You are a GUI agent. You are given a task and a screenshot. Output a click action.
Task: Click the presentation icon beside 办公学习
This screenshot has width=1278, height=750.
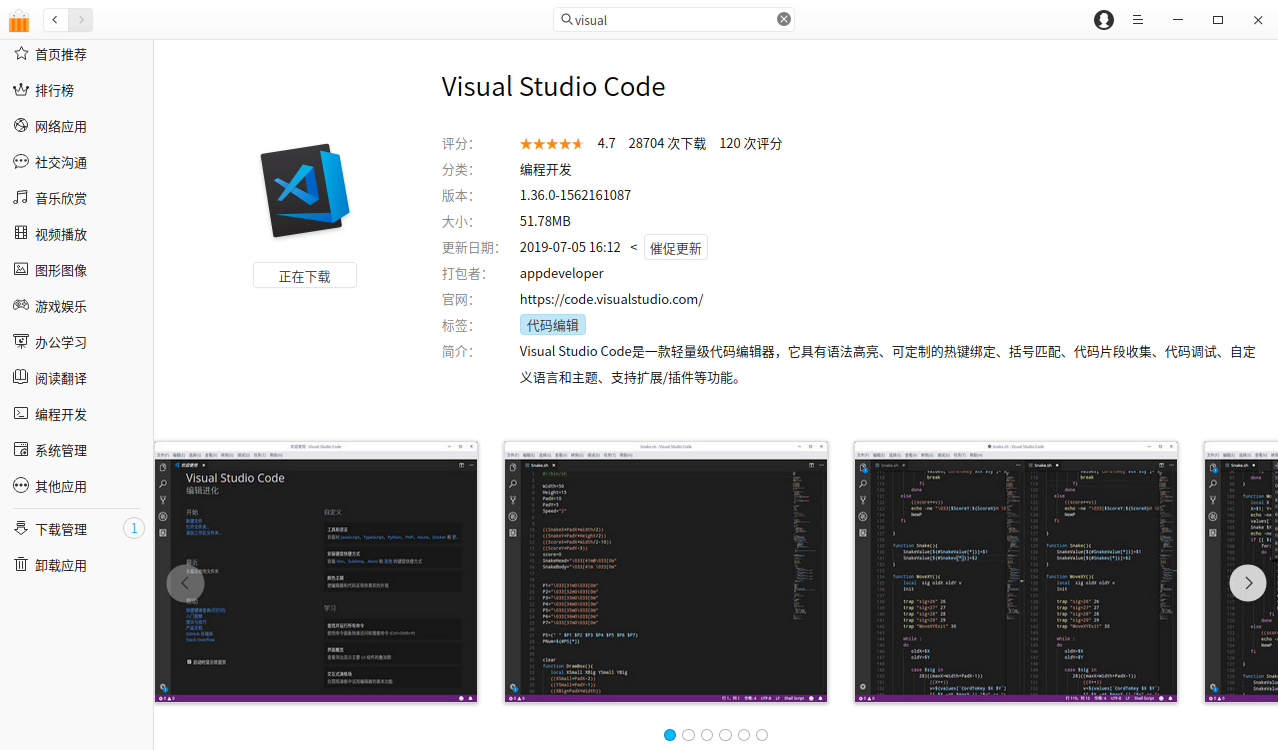pos(21,342)
